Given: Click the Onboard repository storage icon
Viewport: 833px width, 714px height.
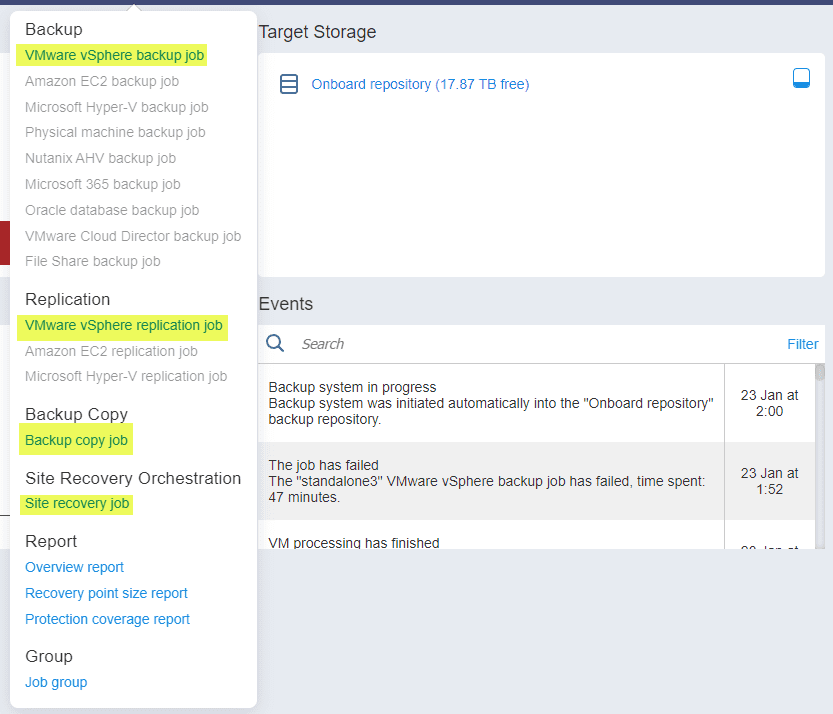Looking at the screenshot, I should [289, 84].
